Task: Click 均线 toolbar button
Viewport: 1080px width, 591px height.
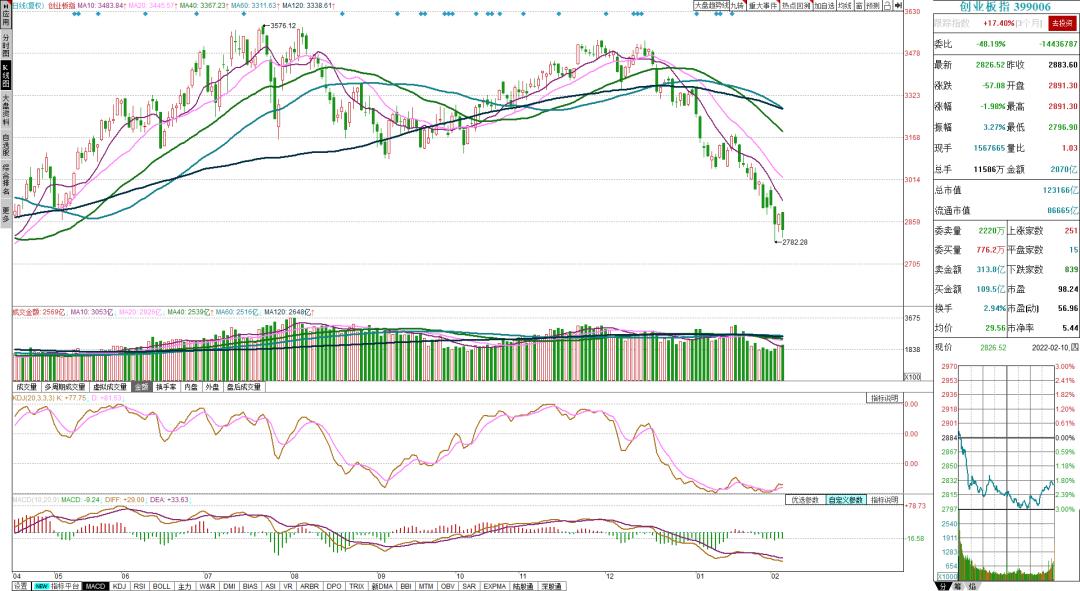Action: [x=844, y=6]
